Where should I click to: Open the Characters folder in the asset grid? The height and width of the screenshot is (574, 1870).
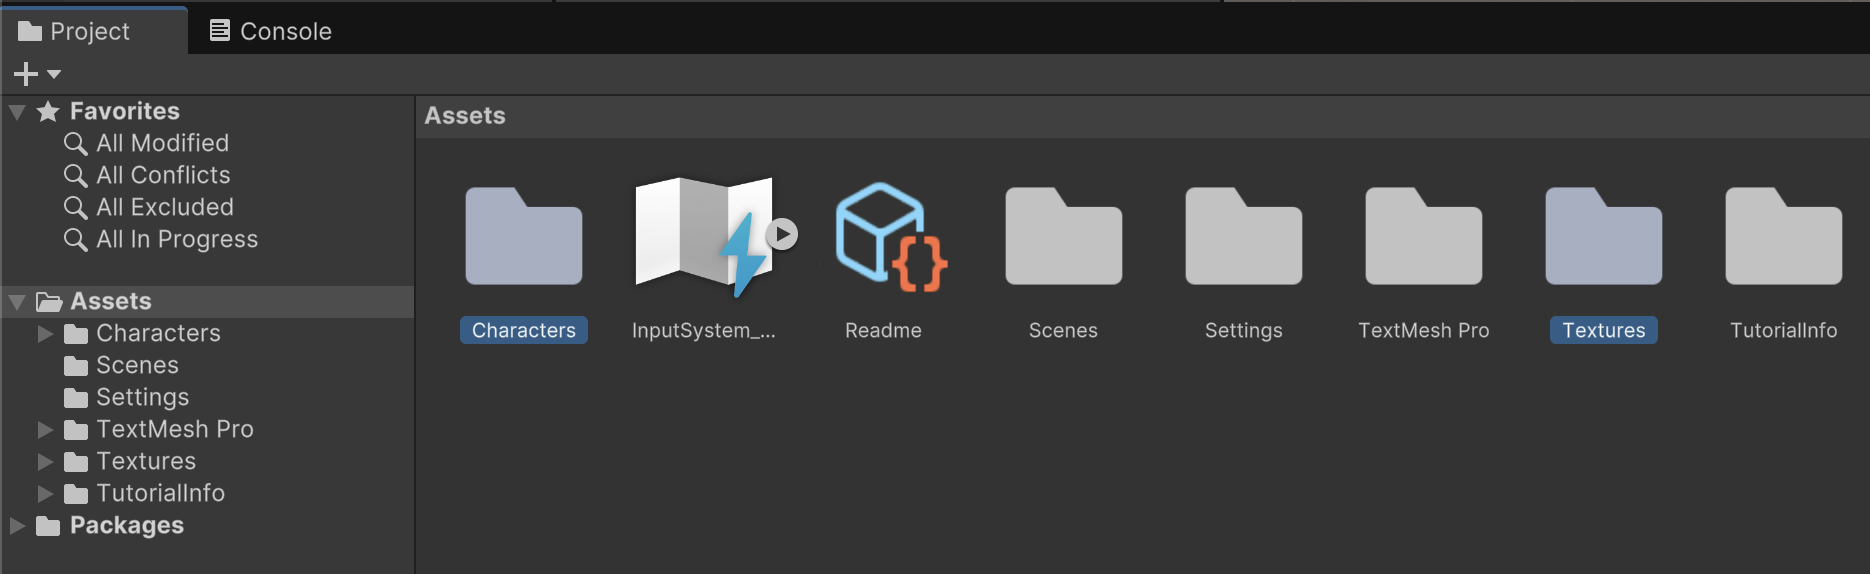524,238
